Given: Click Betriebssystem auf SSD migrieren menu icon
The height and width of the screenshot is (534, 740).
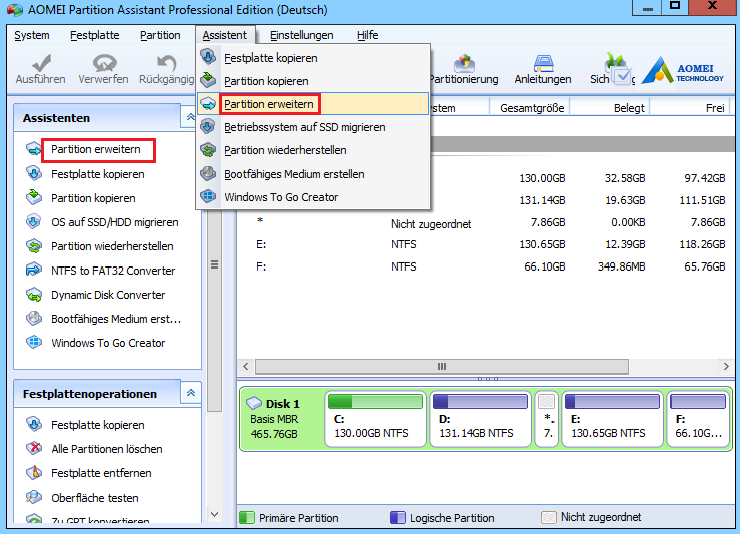Looking at the screenshot, I should pos(208,126).
